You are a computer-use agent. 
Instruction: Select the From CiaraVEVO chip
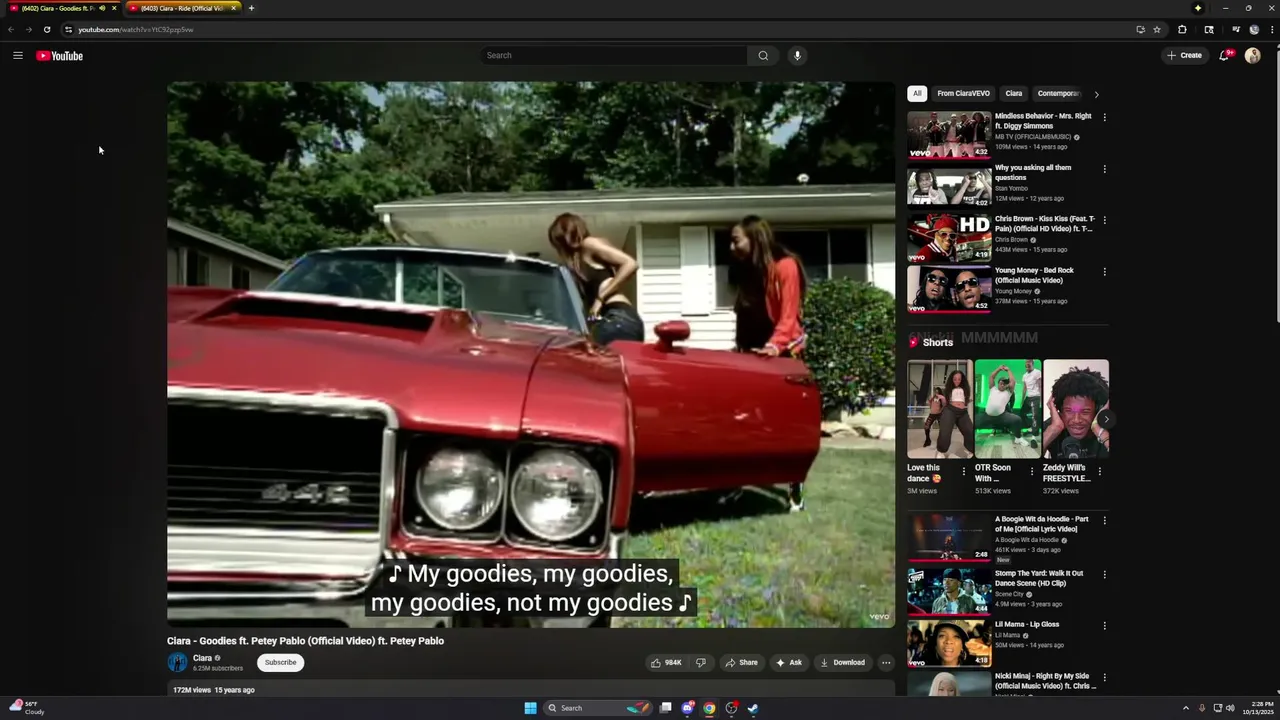pyautogui.click(x=963, y=94)
